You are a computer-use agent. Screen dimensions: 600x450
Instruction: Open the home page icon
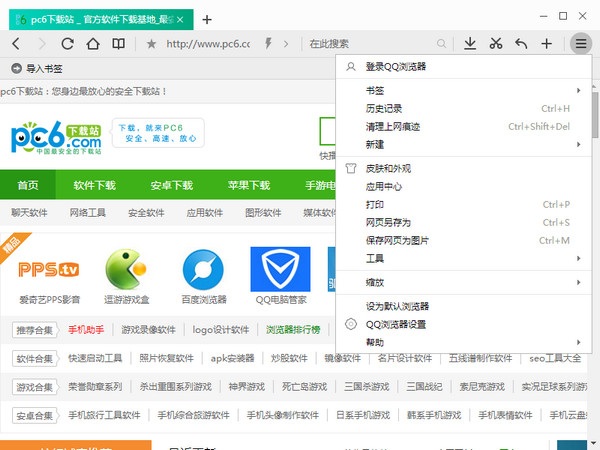[x=93, y=44]
